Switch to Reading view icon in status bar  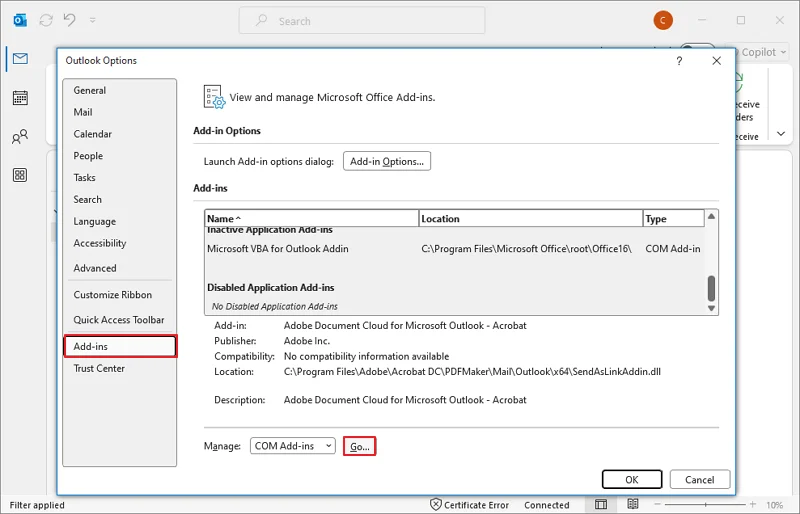(x=633, y=504)
